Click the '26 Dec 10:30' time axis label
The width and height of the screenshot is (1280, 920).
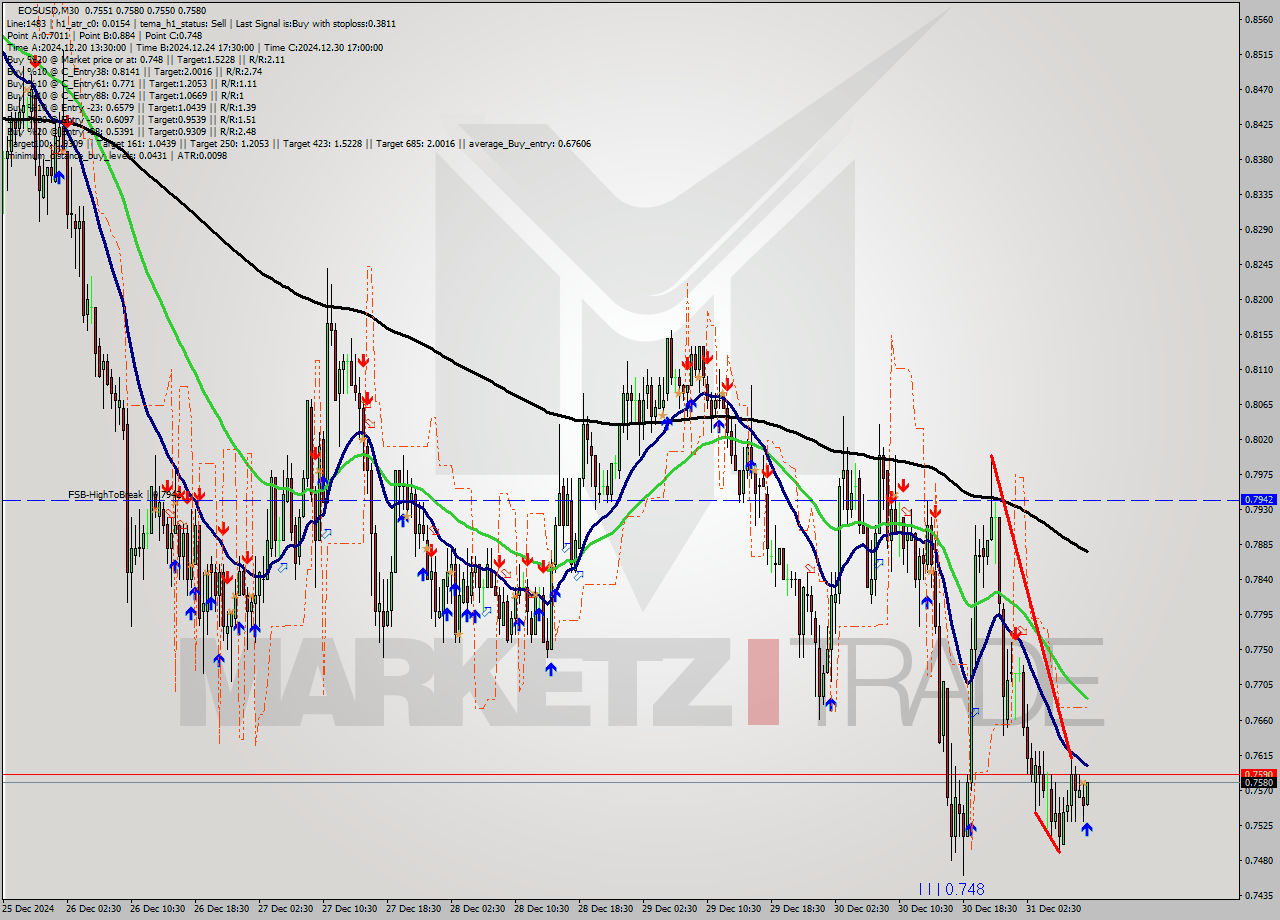(x=156, y=909)
